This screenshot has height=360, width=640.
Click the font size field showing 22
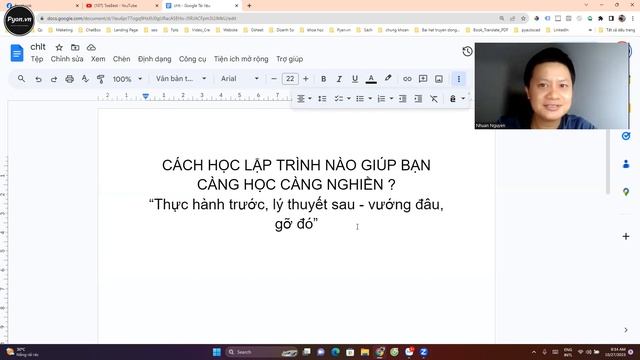click(290, 79)
